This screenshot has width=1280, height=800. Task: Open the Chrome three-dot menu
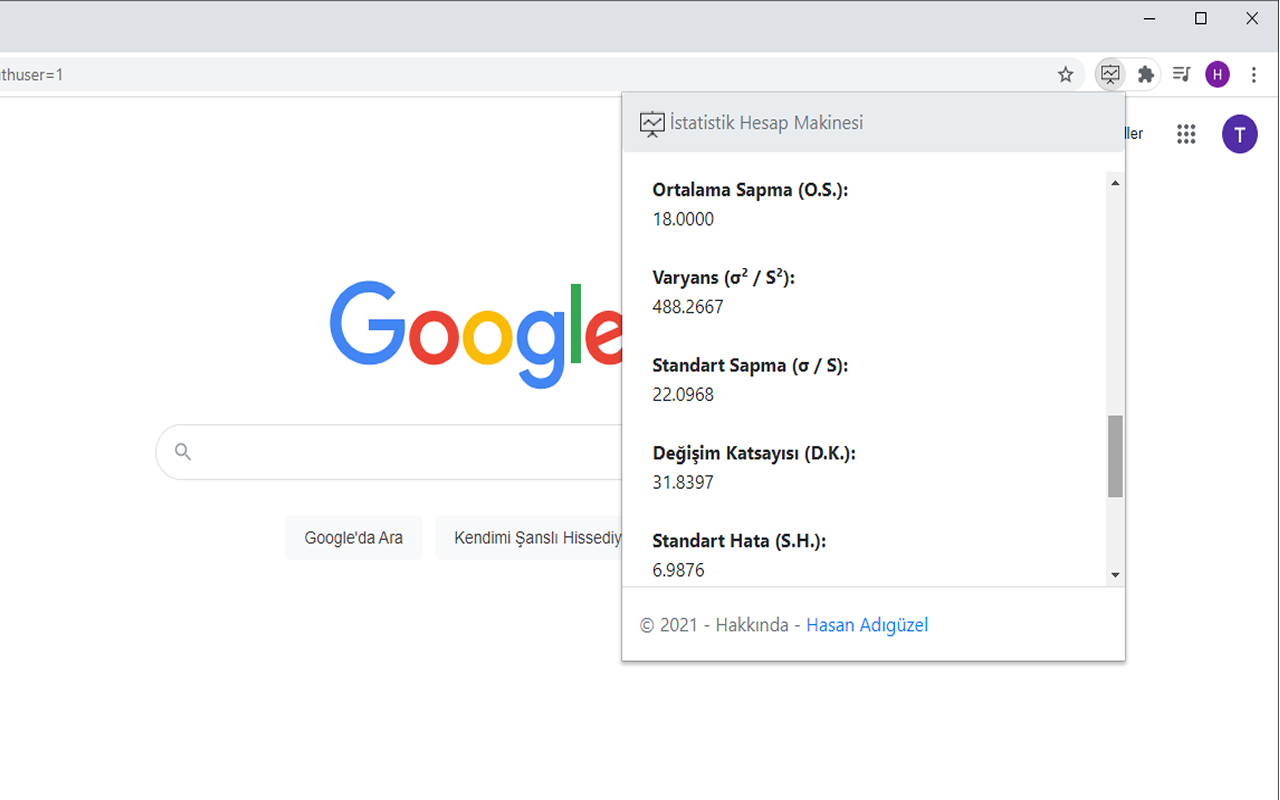coord(1254,74)
